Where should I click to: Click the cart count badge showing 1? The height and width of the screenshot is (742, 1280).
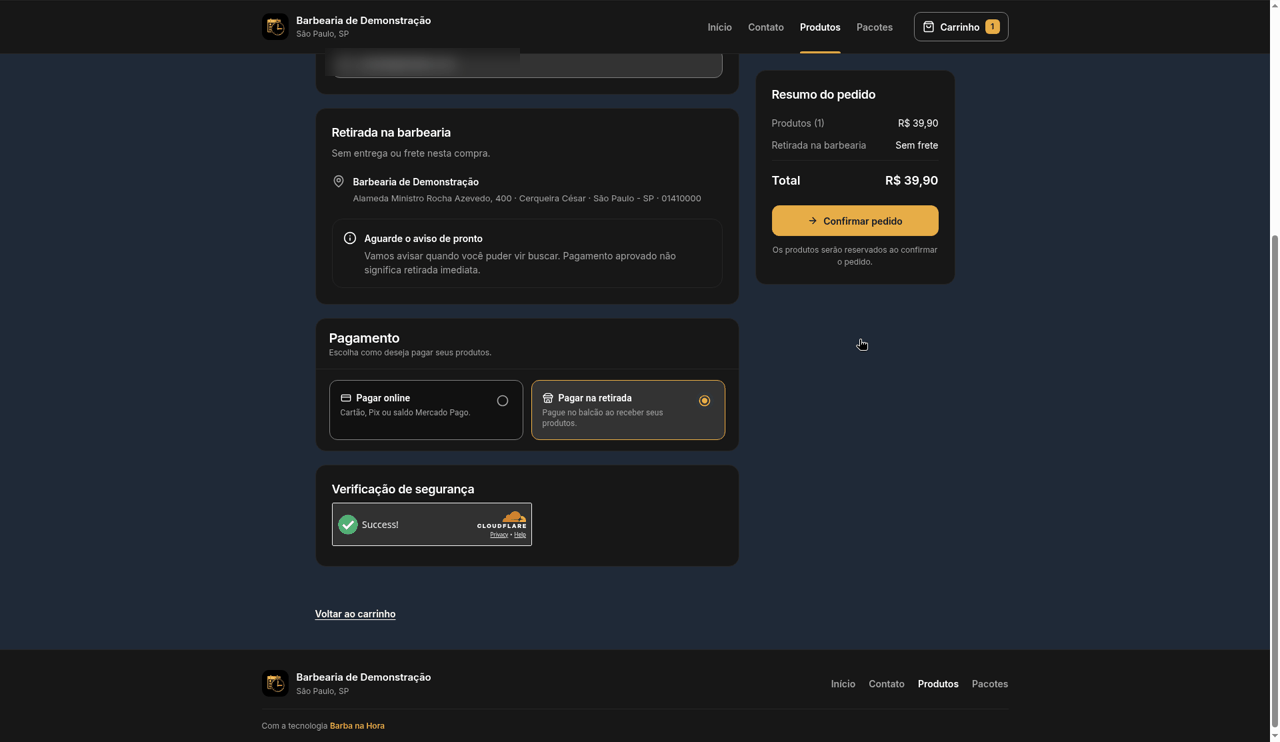(x=992, y=27)
